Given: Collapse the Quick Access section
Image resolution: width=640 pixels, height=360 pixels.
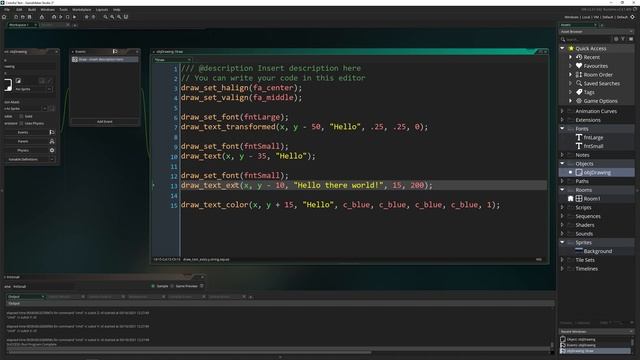Looking at the screenshot, I should point(562,48).
